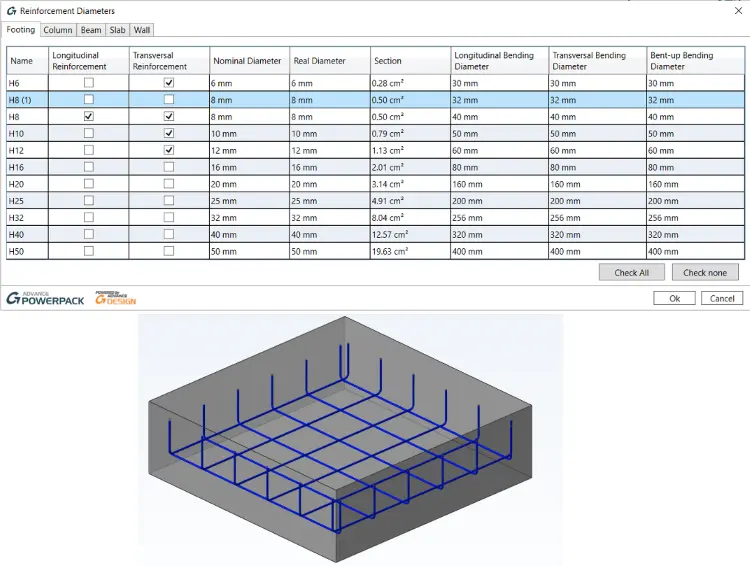
Task: Enable Longitudinal Reinforcement for H8 (1)
Action: point(88,100)
